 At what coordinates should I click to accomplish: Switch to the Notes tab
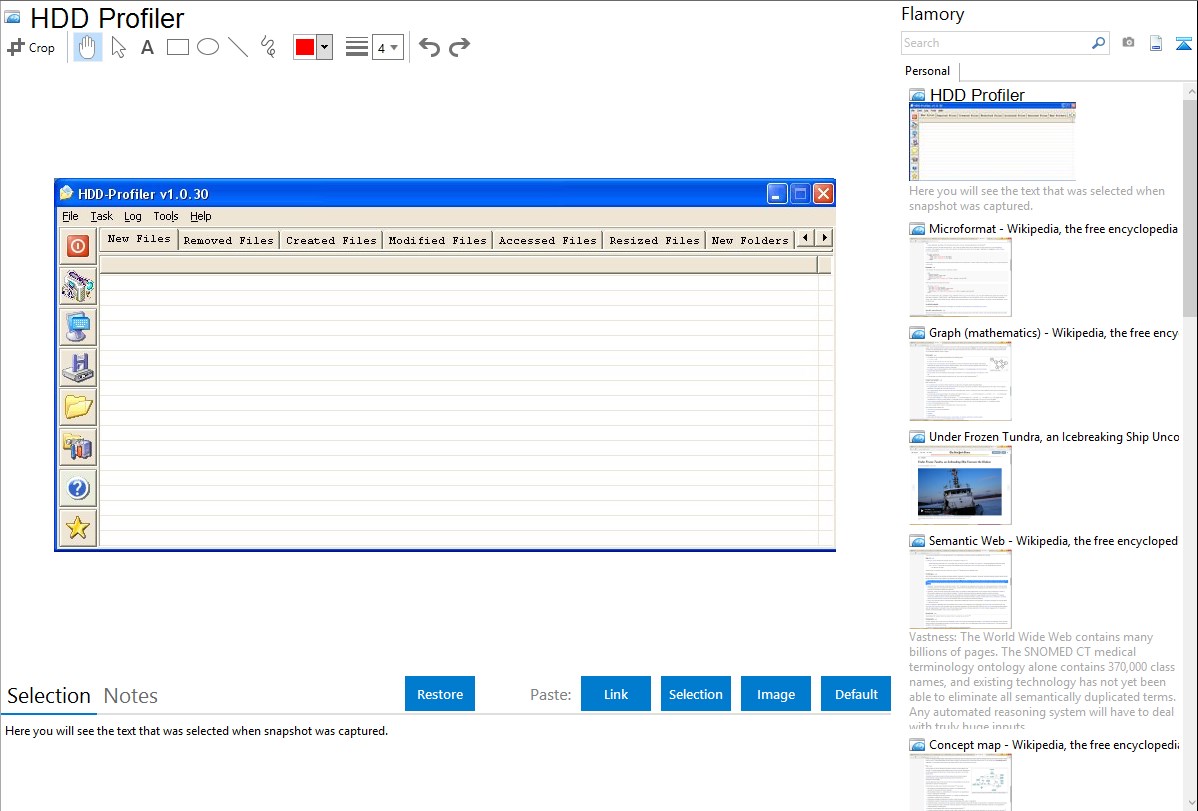pos(131,696)
